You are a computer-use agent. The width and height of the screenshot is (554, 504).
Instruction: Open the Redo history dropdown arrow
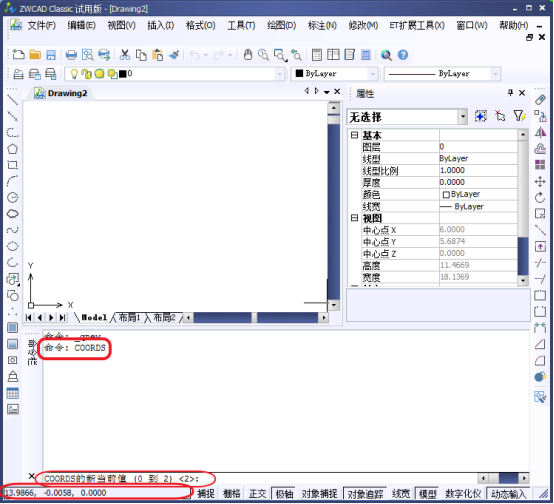click(x=230, y=55)
